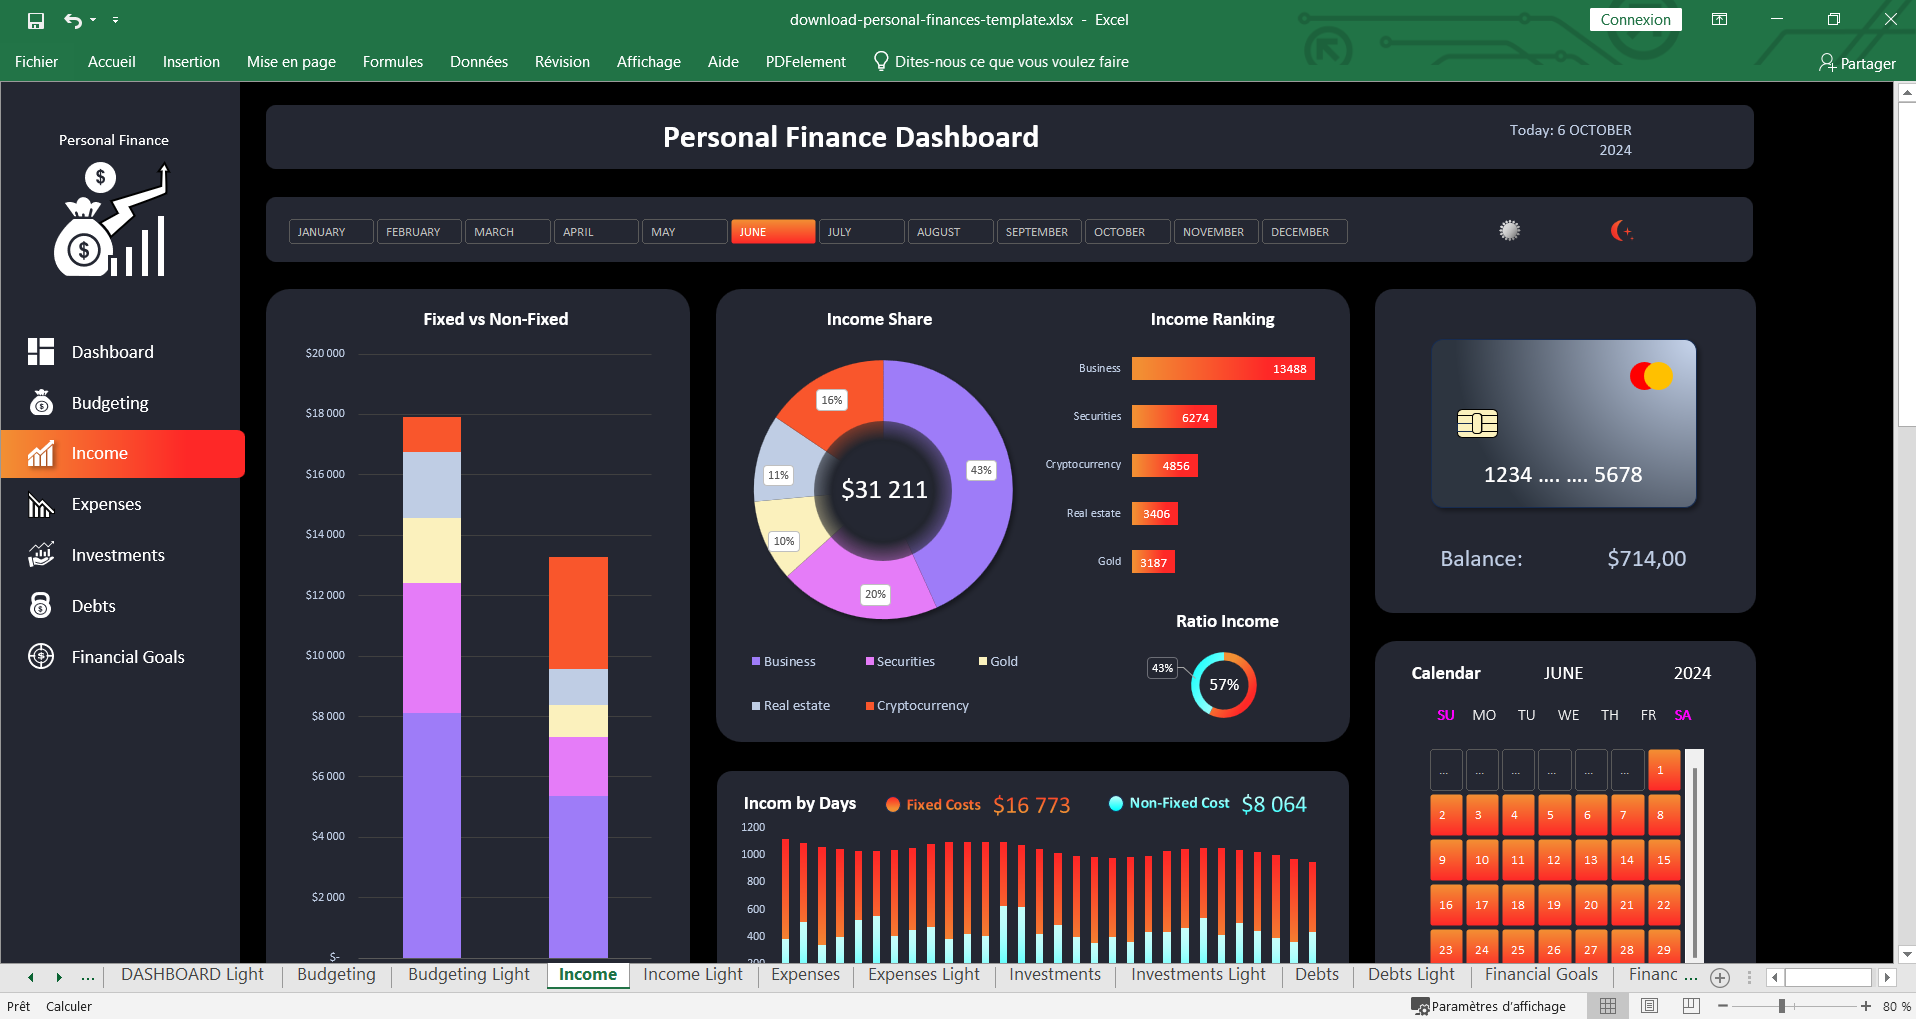Switch to Debts Light sheet tab
Image resolution: width=1916 pixels, height=1019 pixels.
[1411, 975]
